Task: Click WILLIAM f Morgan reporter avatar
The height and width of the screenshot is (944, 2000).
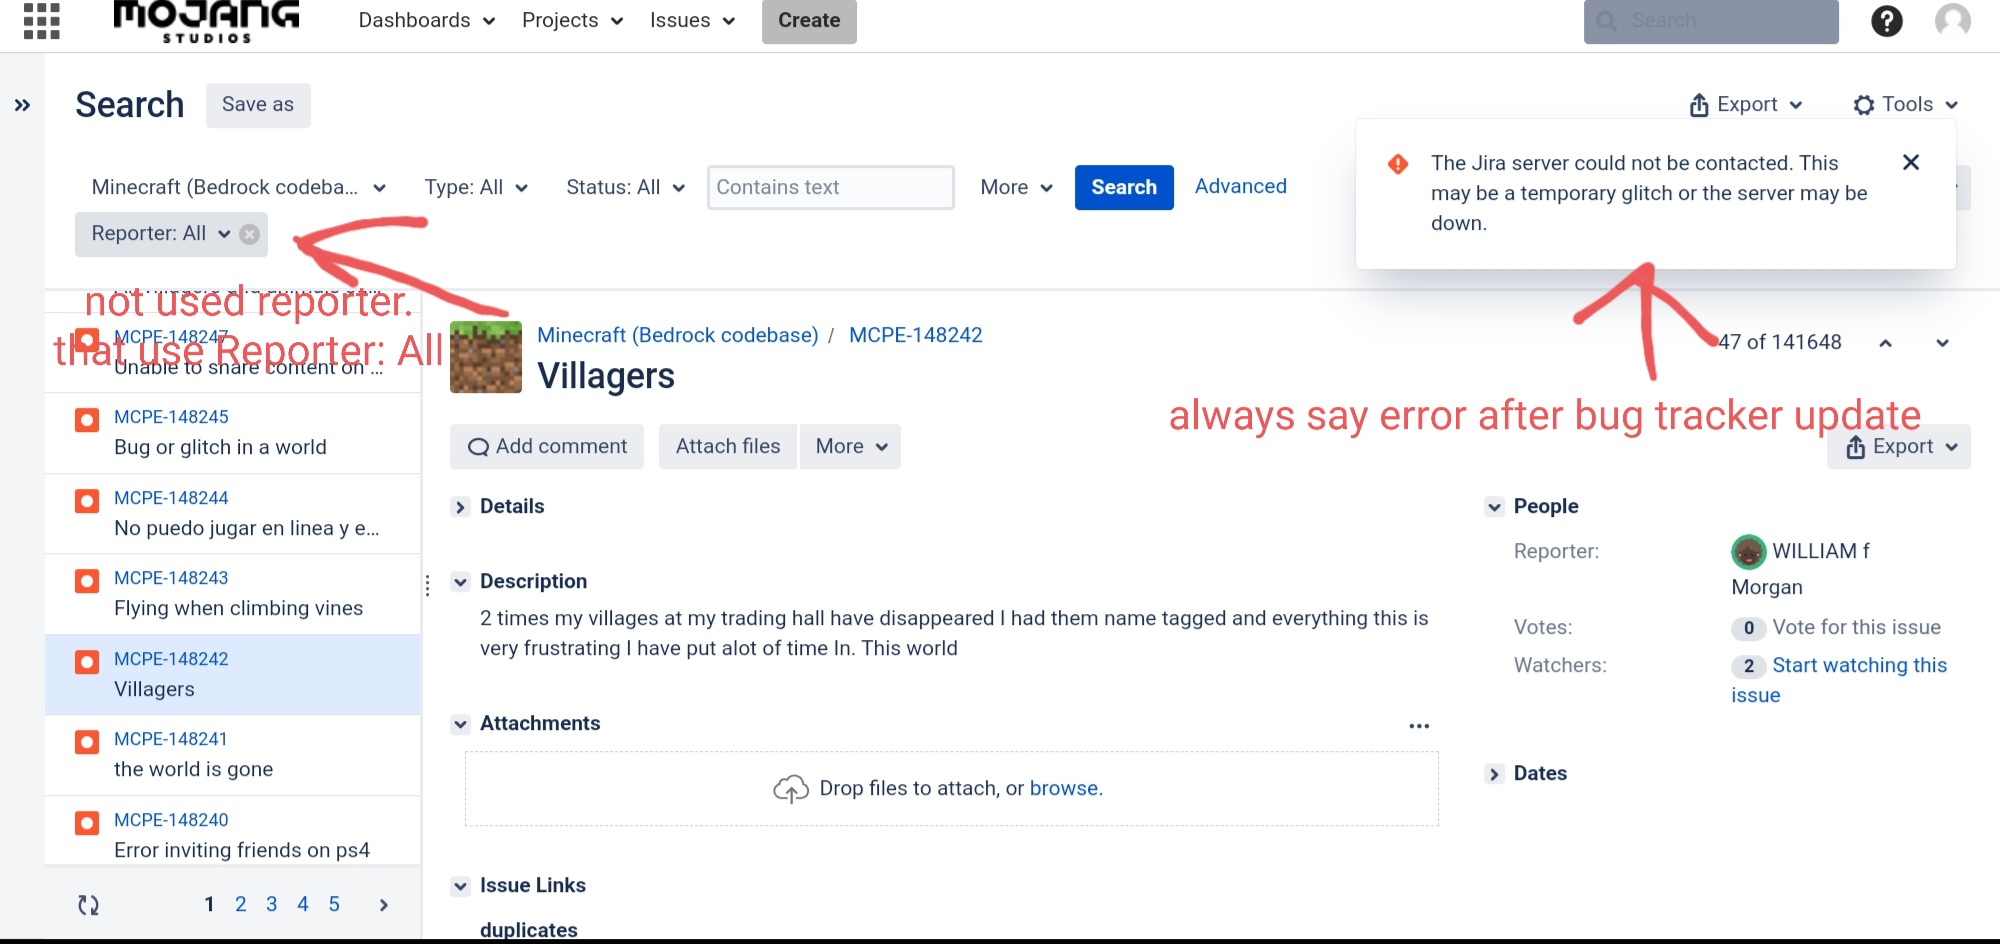Action: tap(1748, 551)
